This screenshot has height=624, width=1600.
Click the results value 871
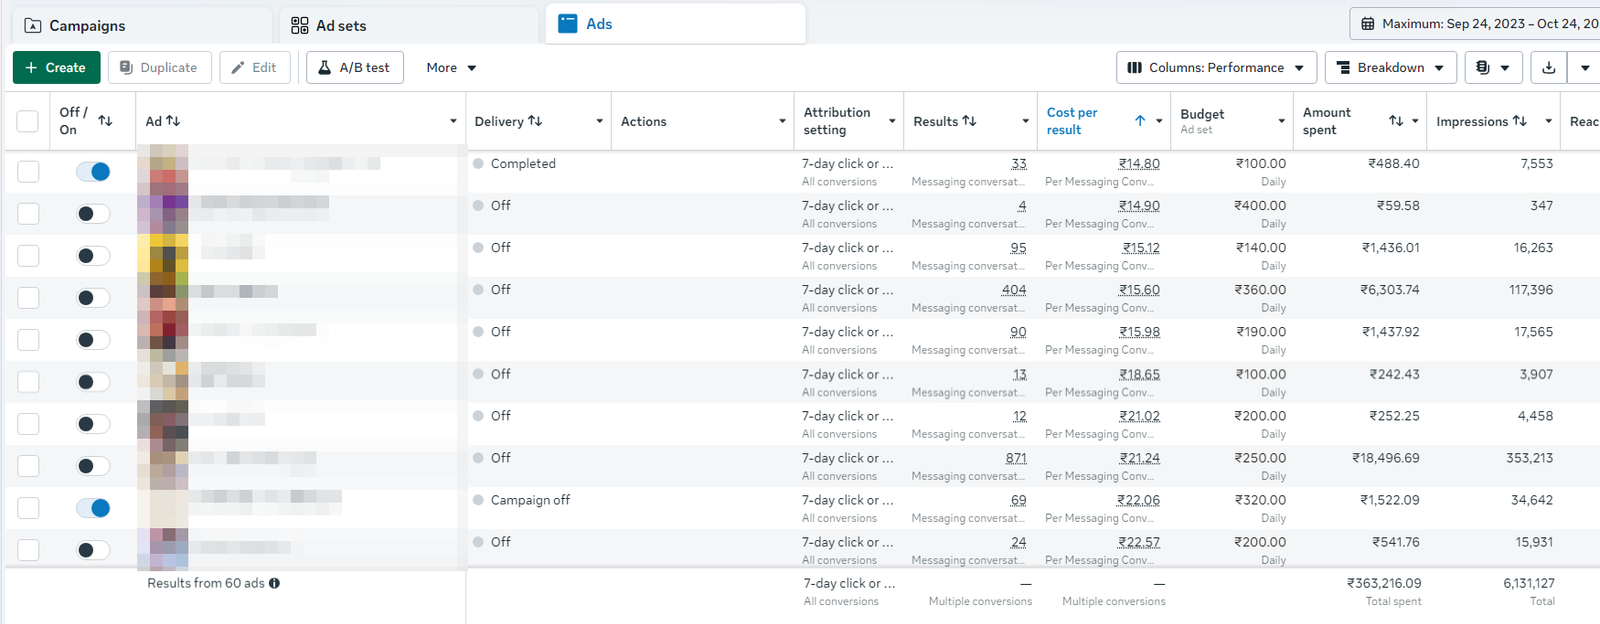[x=1016, y=458]
